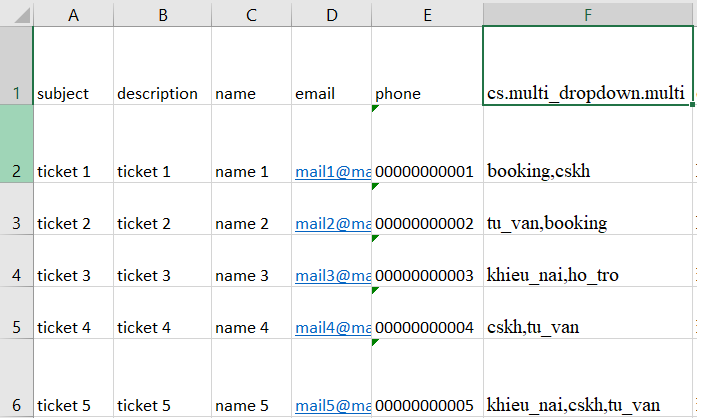The image size is (702, 418).
Task: Select highlighted column F header
Action: click(588, 13)
